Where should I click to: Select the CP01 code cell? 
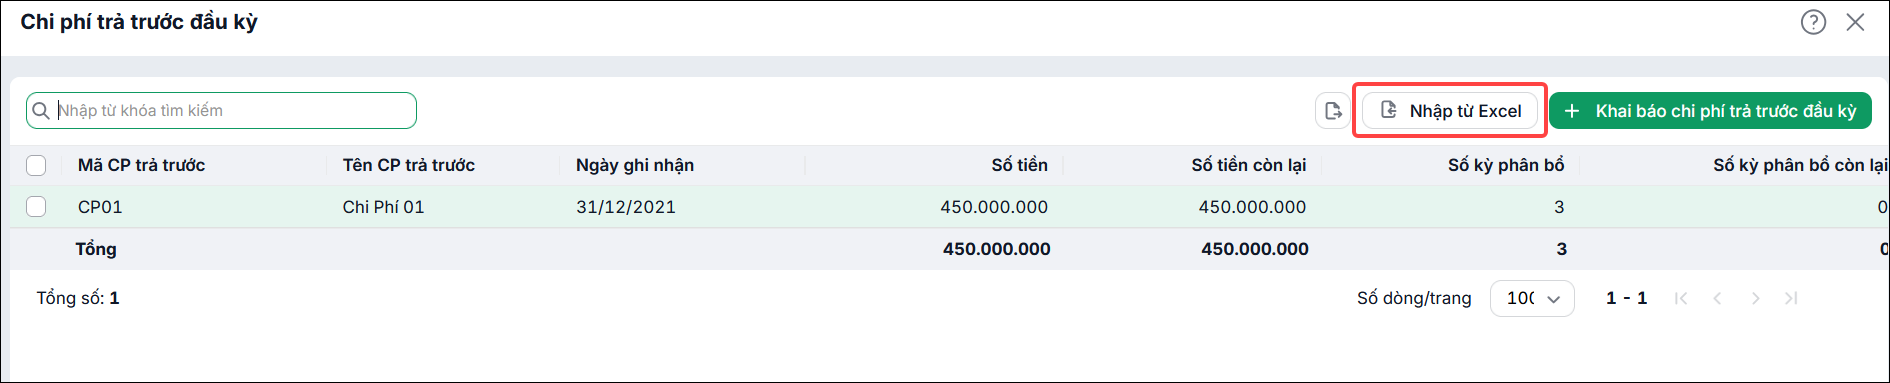point(100,207)
